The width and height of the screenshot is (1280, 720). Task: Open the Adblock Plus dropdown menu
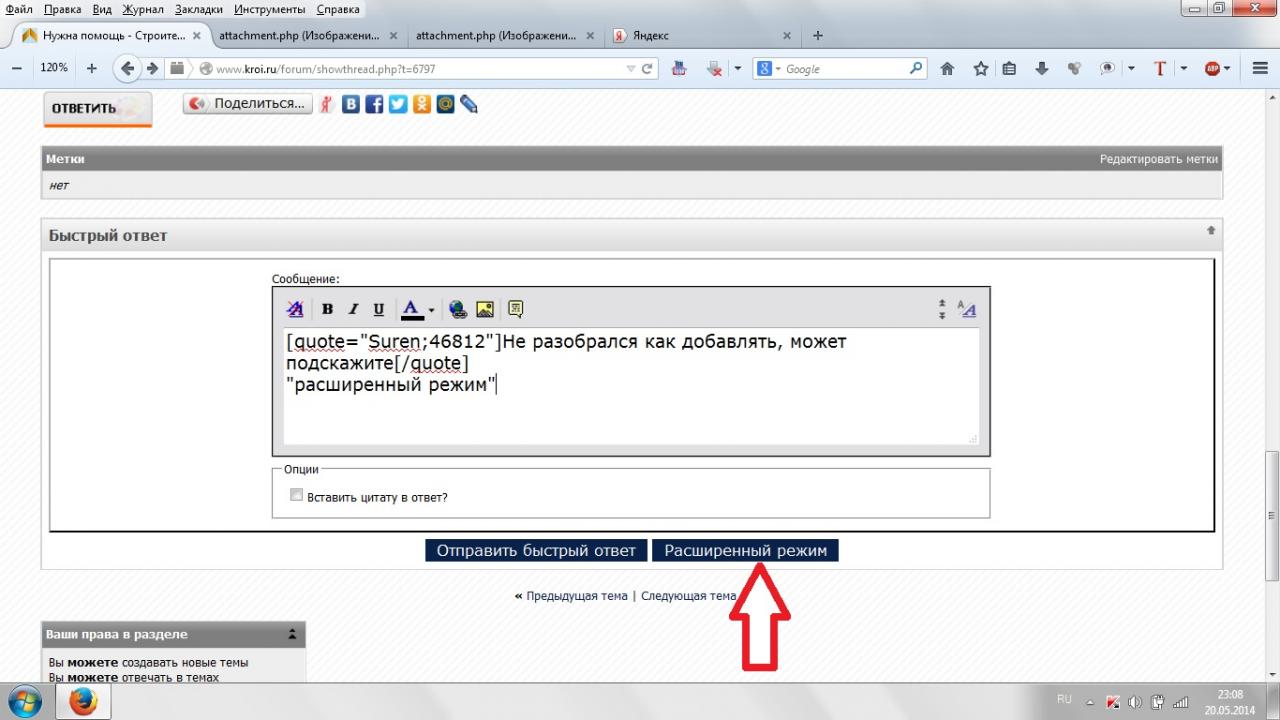pyautogui.click(x=1227, y=69)
